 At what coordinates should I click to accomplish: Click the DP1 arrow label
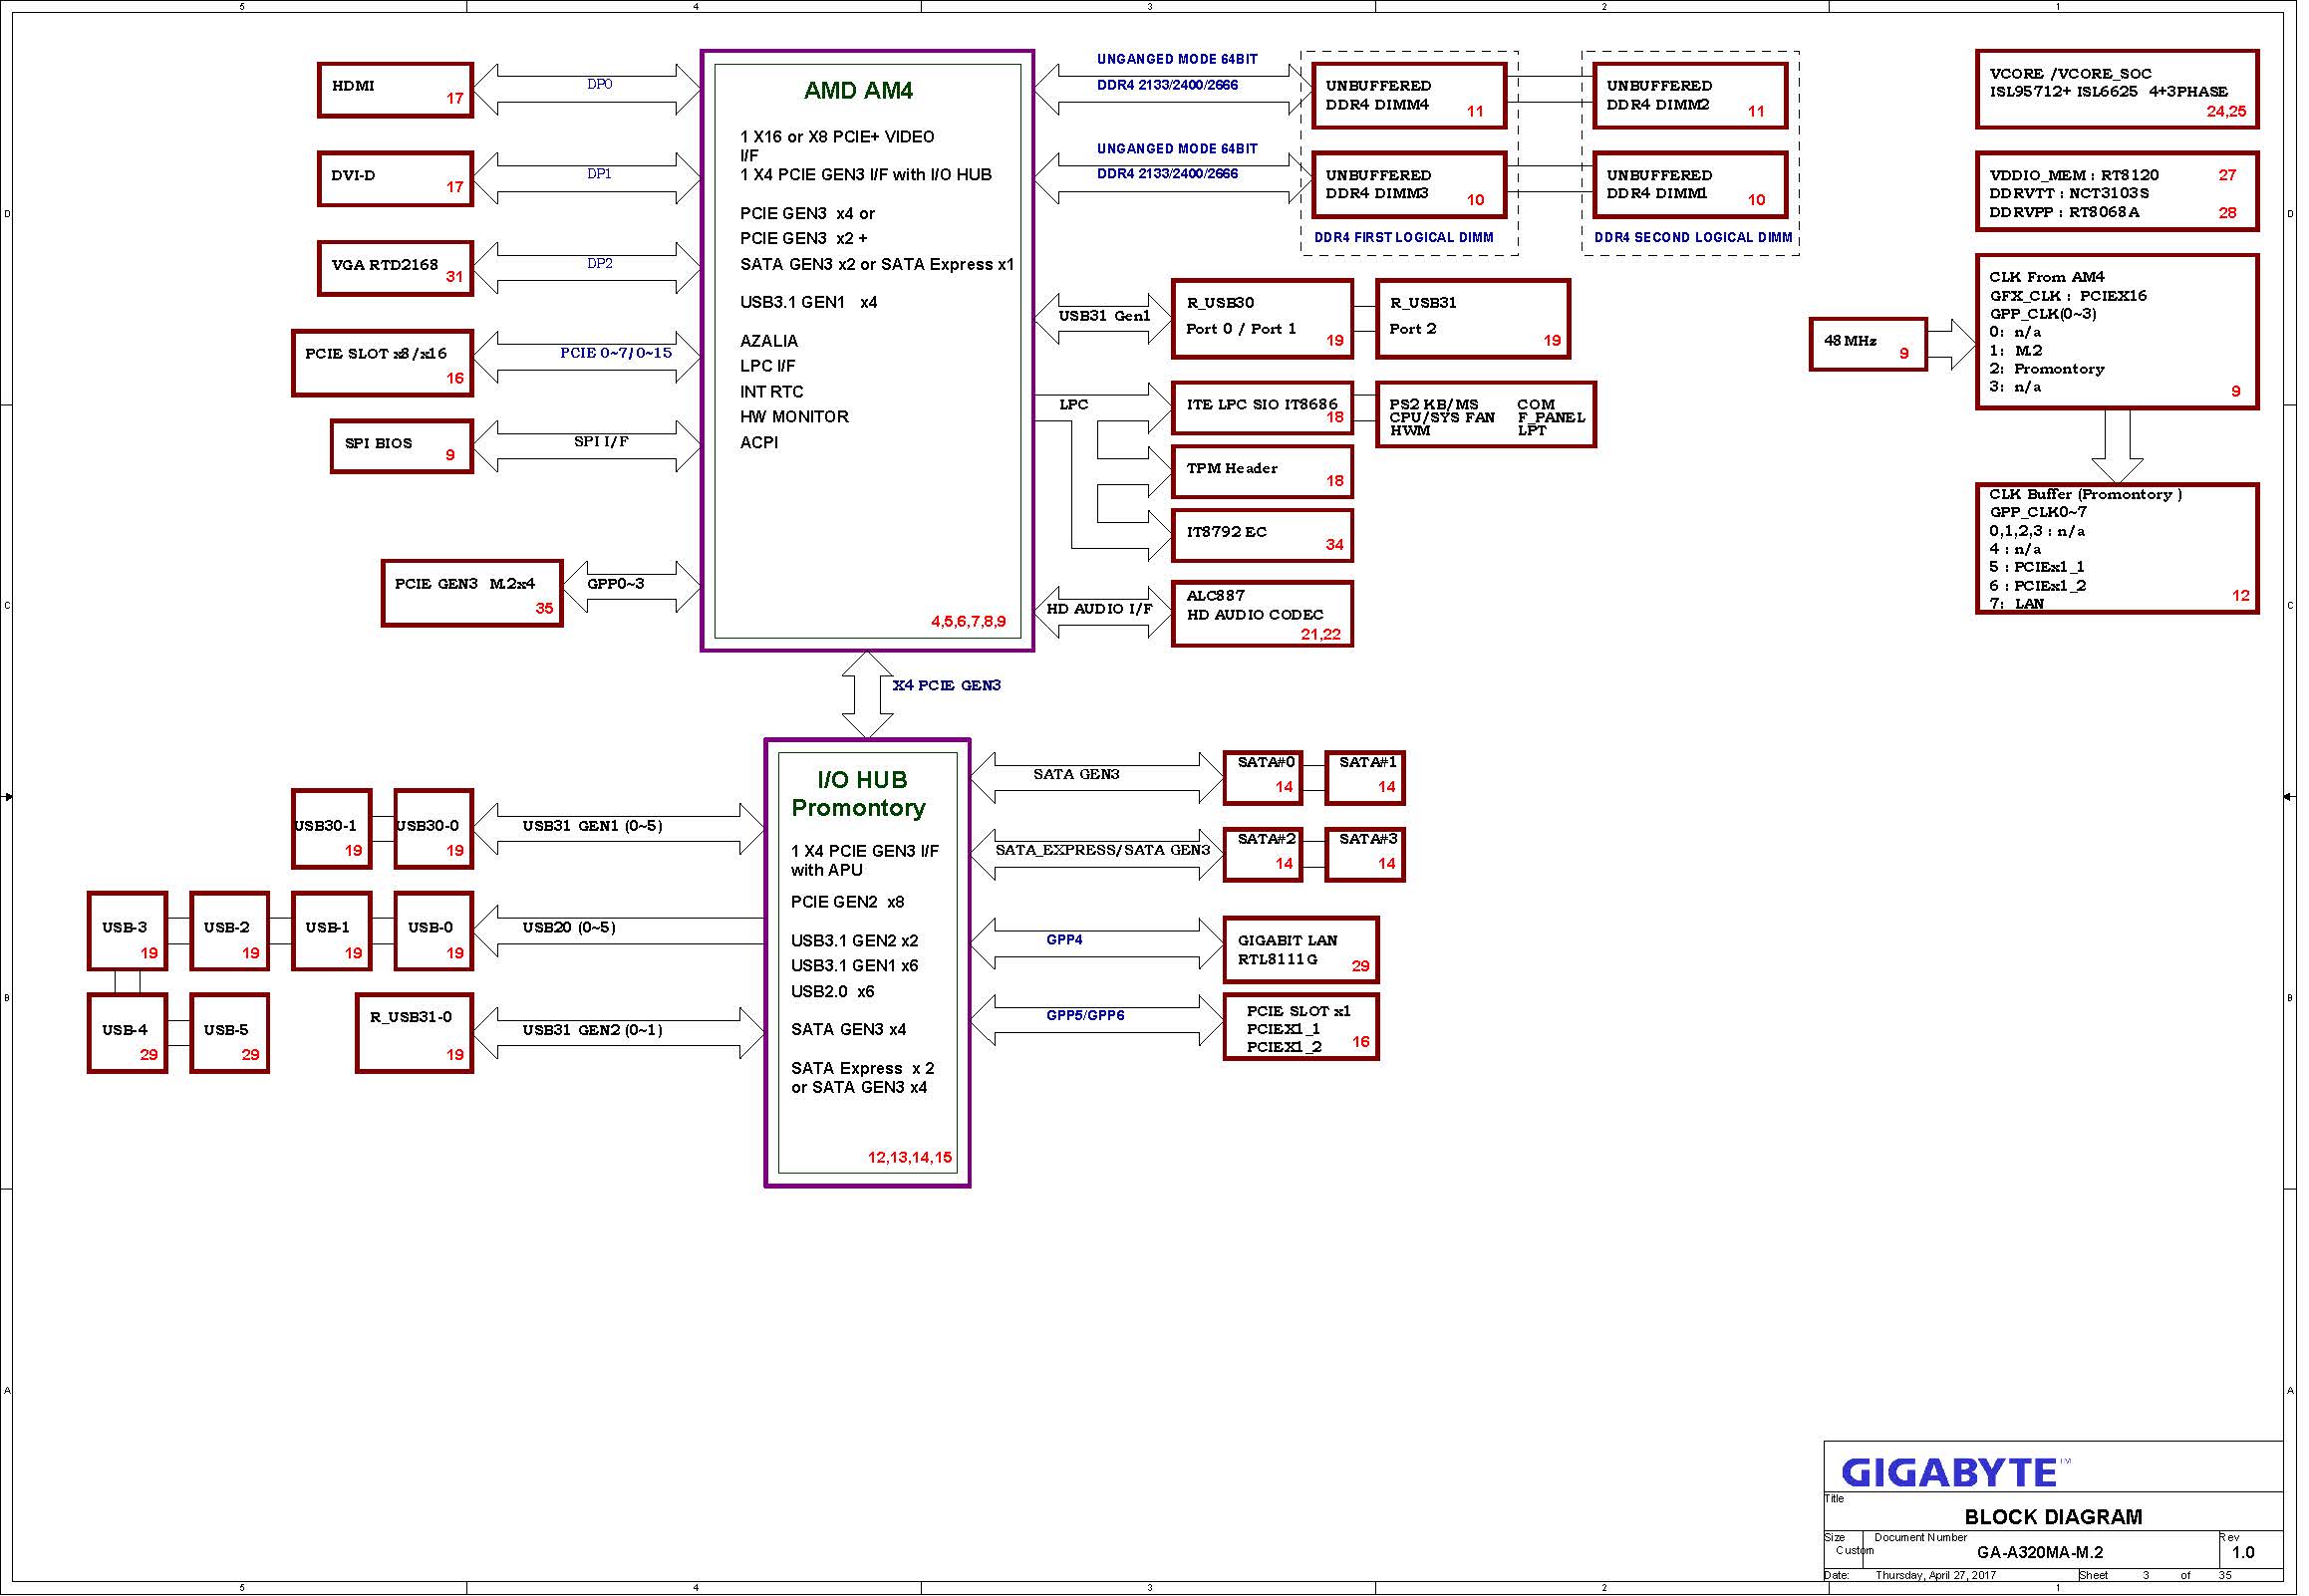(x=602, y=175)
